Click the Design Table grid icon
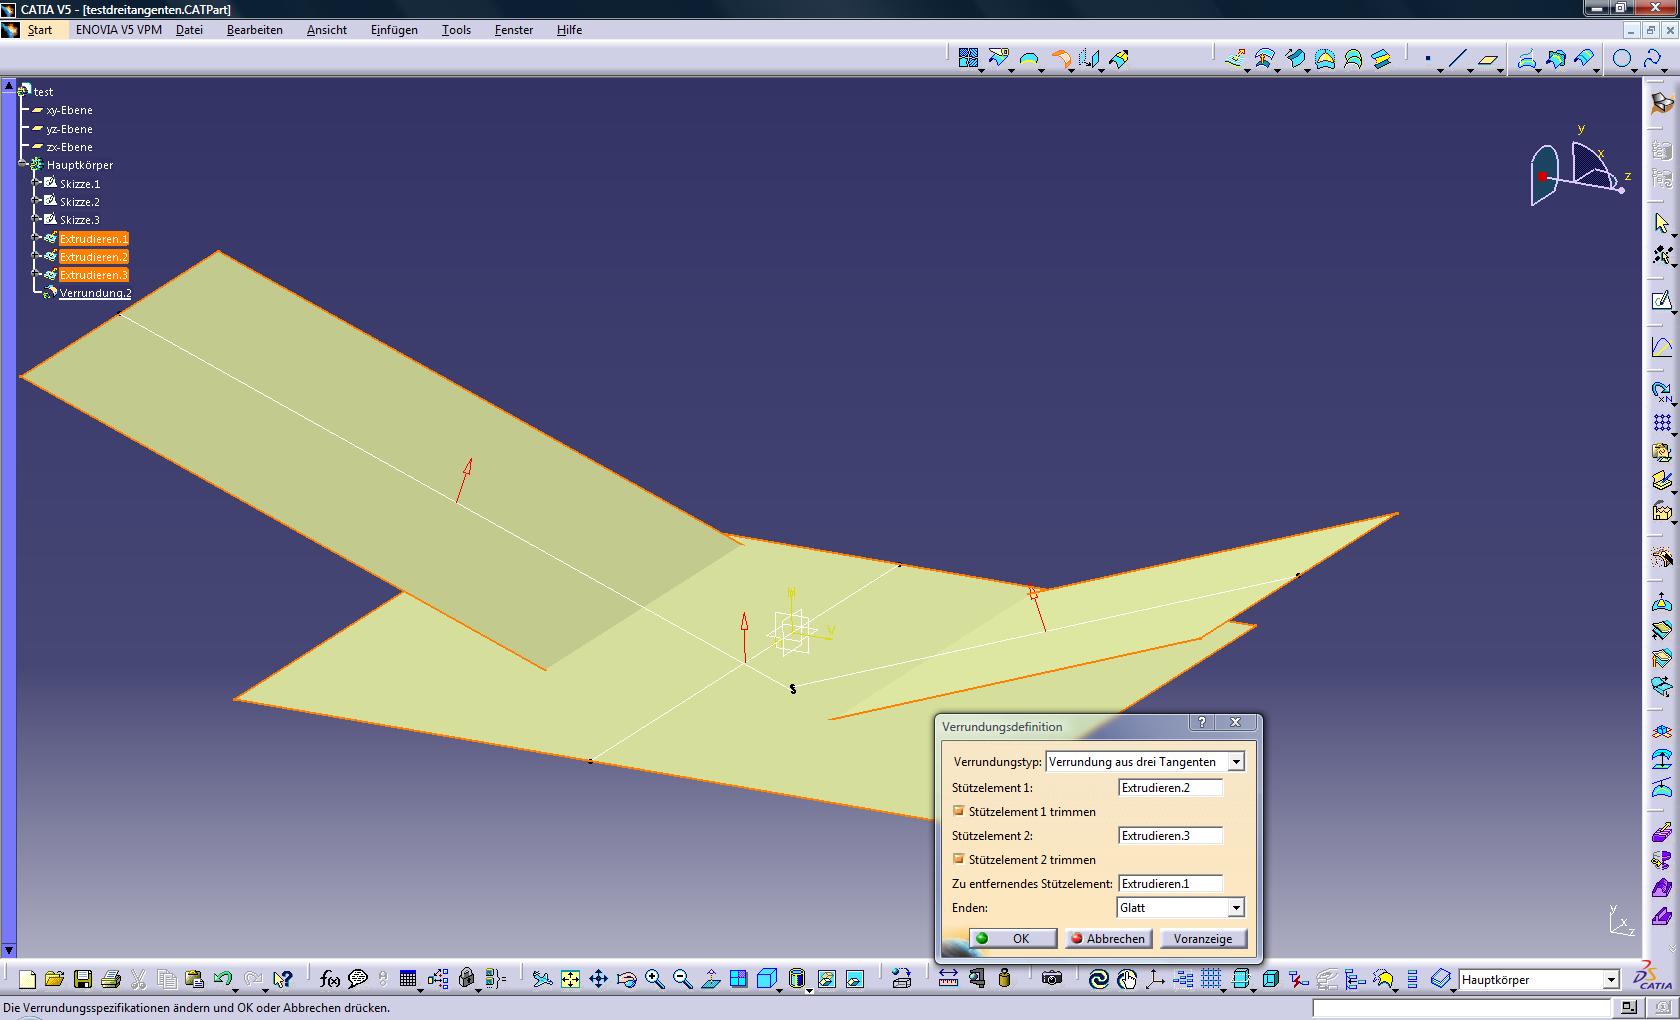This screenshot has width=1680, height=1020. [x=407, y=980]
